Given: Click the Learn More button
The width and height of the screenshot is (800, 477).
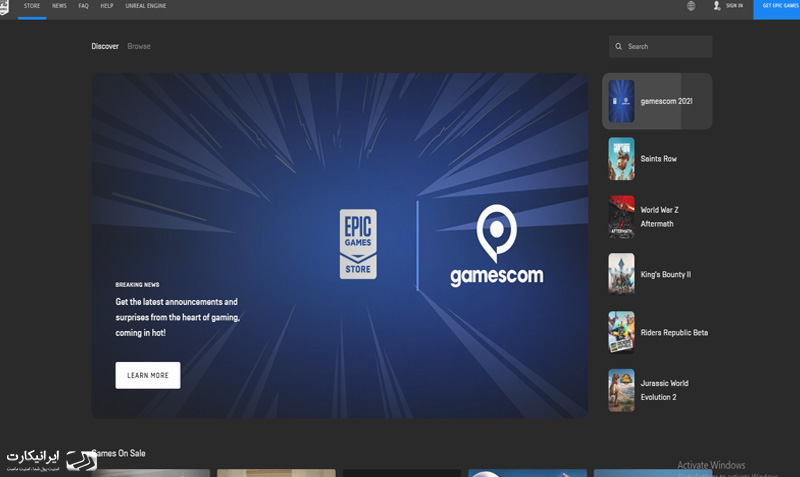Looking at the screenshot, I should coord(148,375).
